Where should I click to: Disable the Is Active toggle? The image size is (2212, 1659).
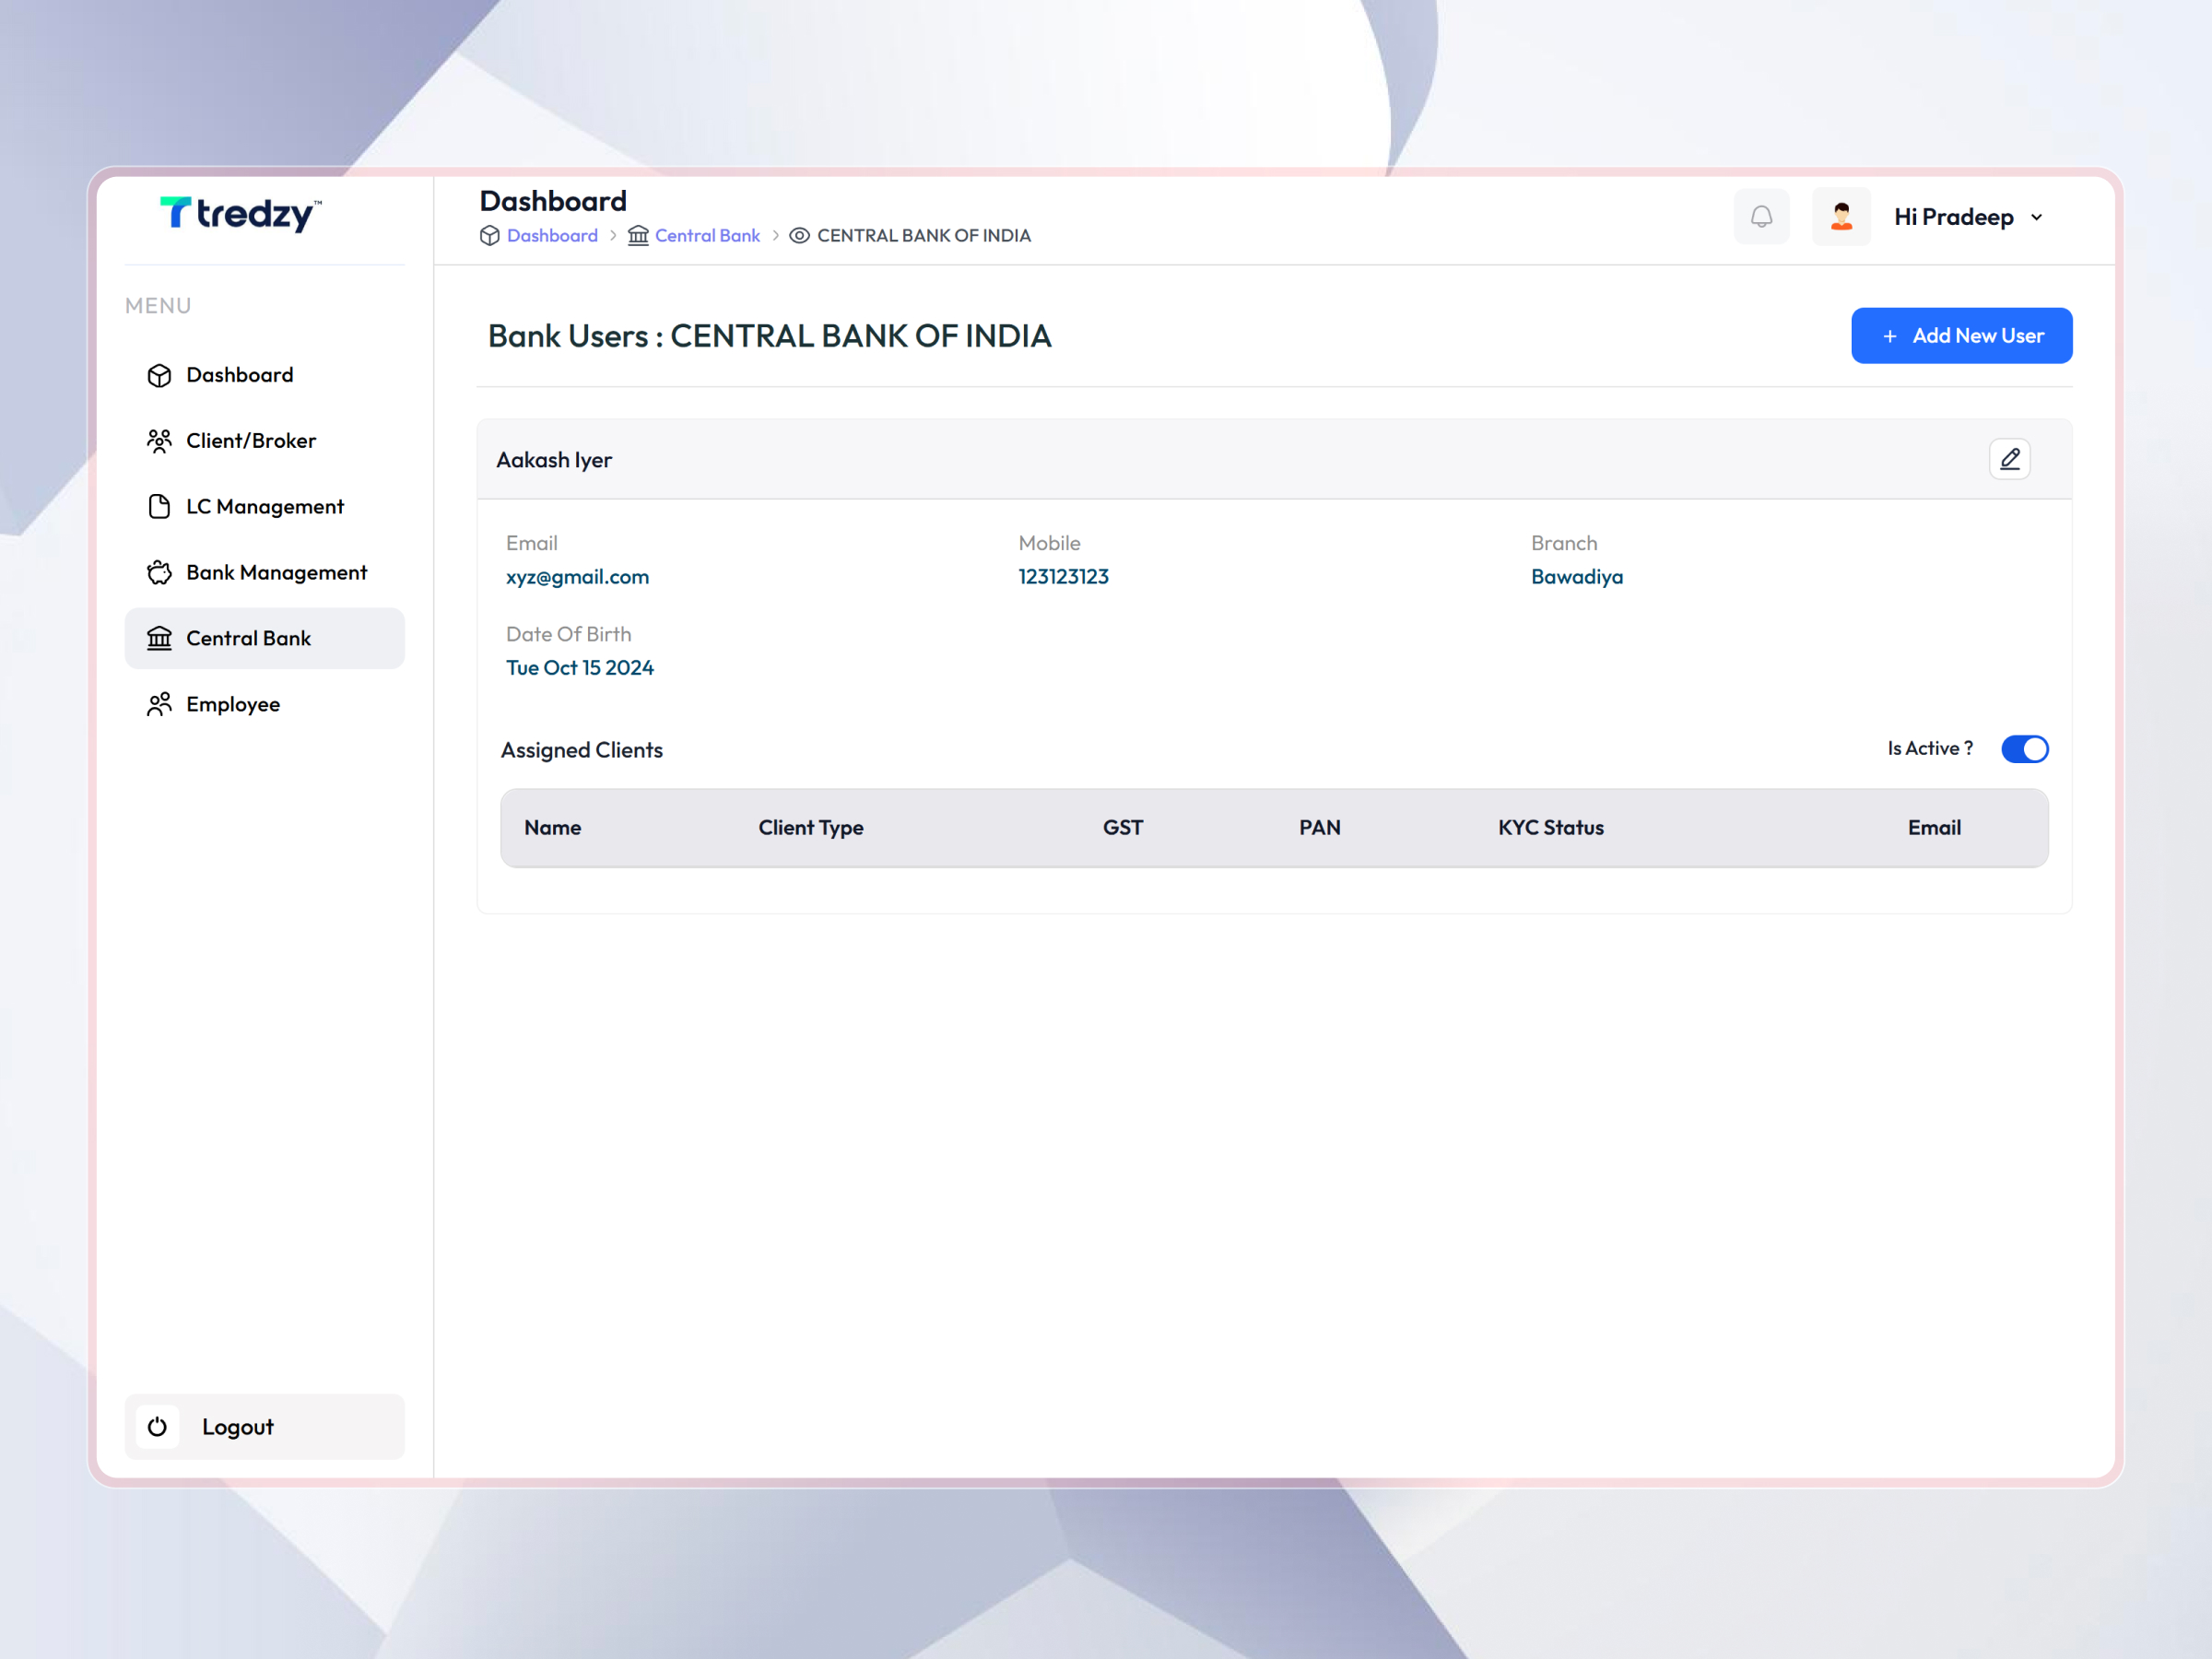coord(2025,749)
